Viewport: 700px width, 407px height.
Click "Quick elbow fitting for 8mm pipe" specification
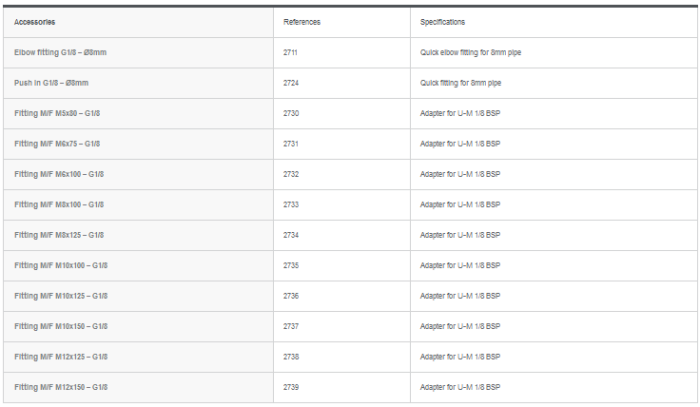pos(469,51)
